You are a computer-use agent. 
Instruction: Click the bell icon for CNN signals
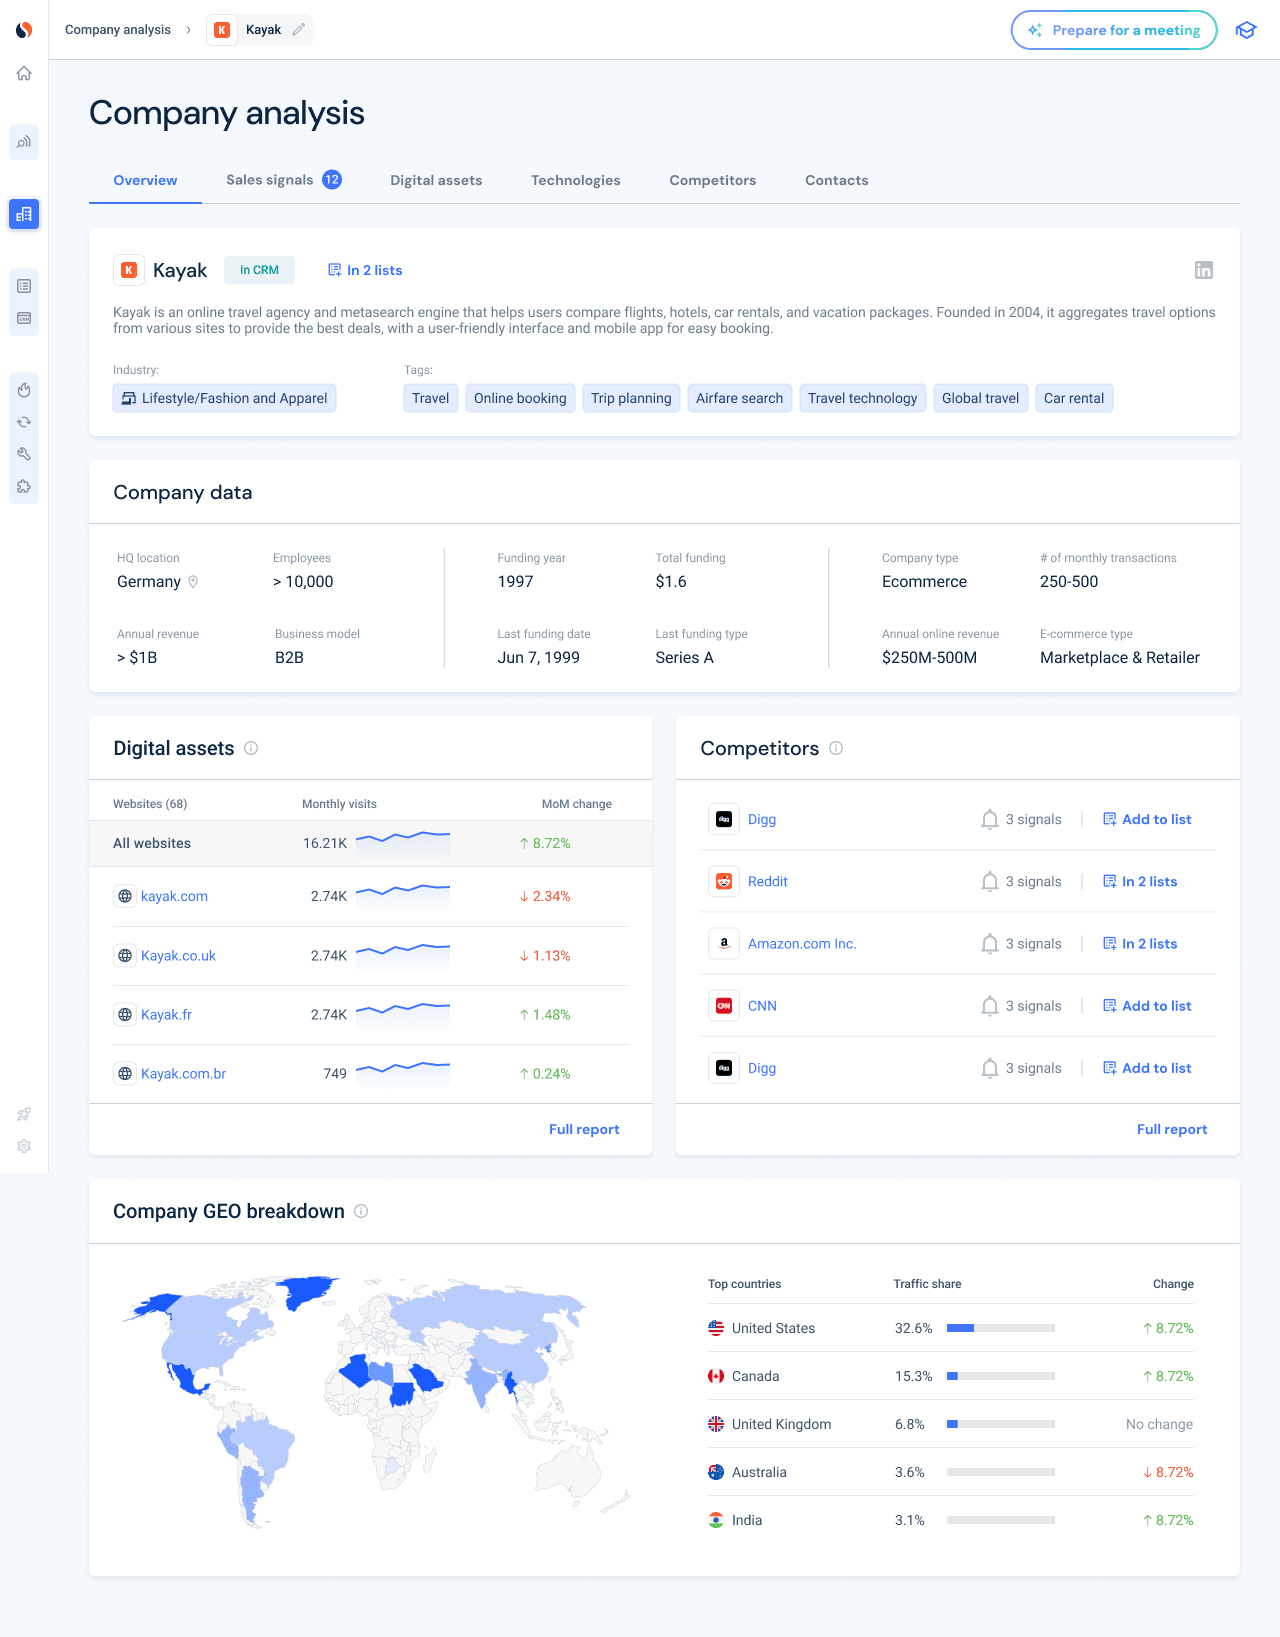(x=990, y=1006)
